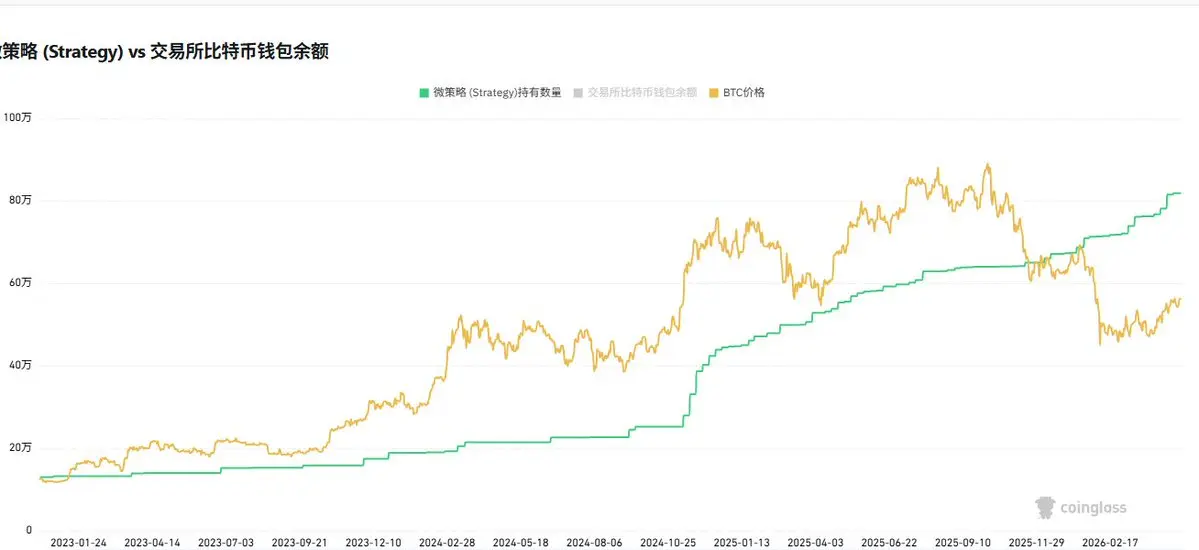Toggle the BTC价格 legend series

click(737, 93)
